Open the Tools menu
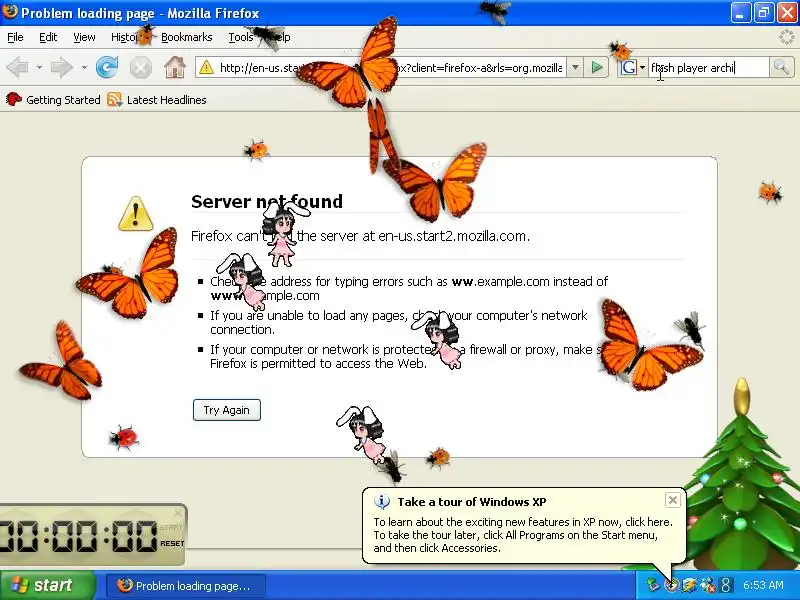The height and width of the screenshot is (600, 800). (x=240, y=37)
